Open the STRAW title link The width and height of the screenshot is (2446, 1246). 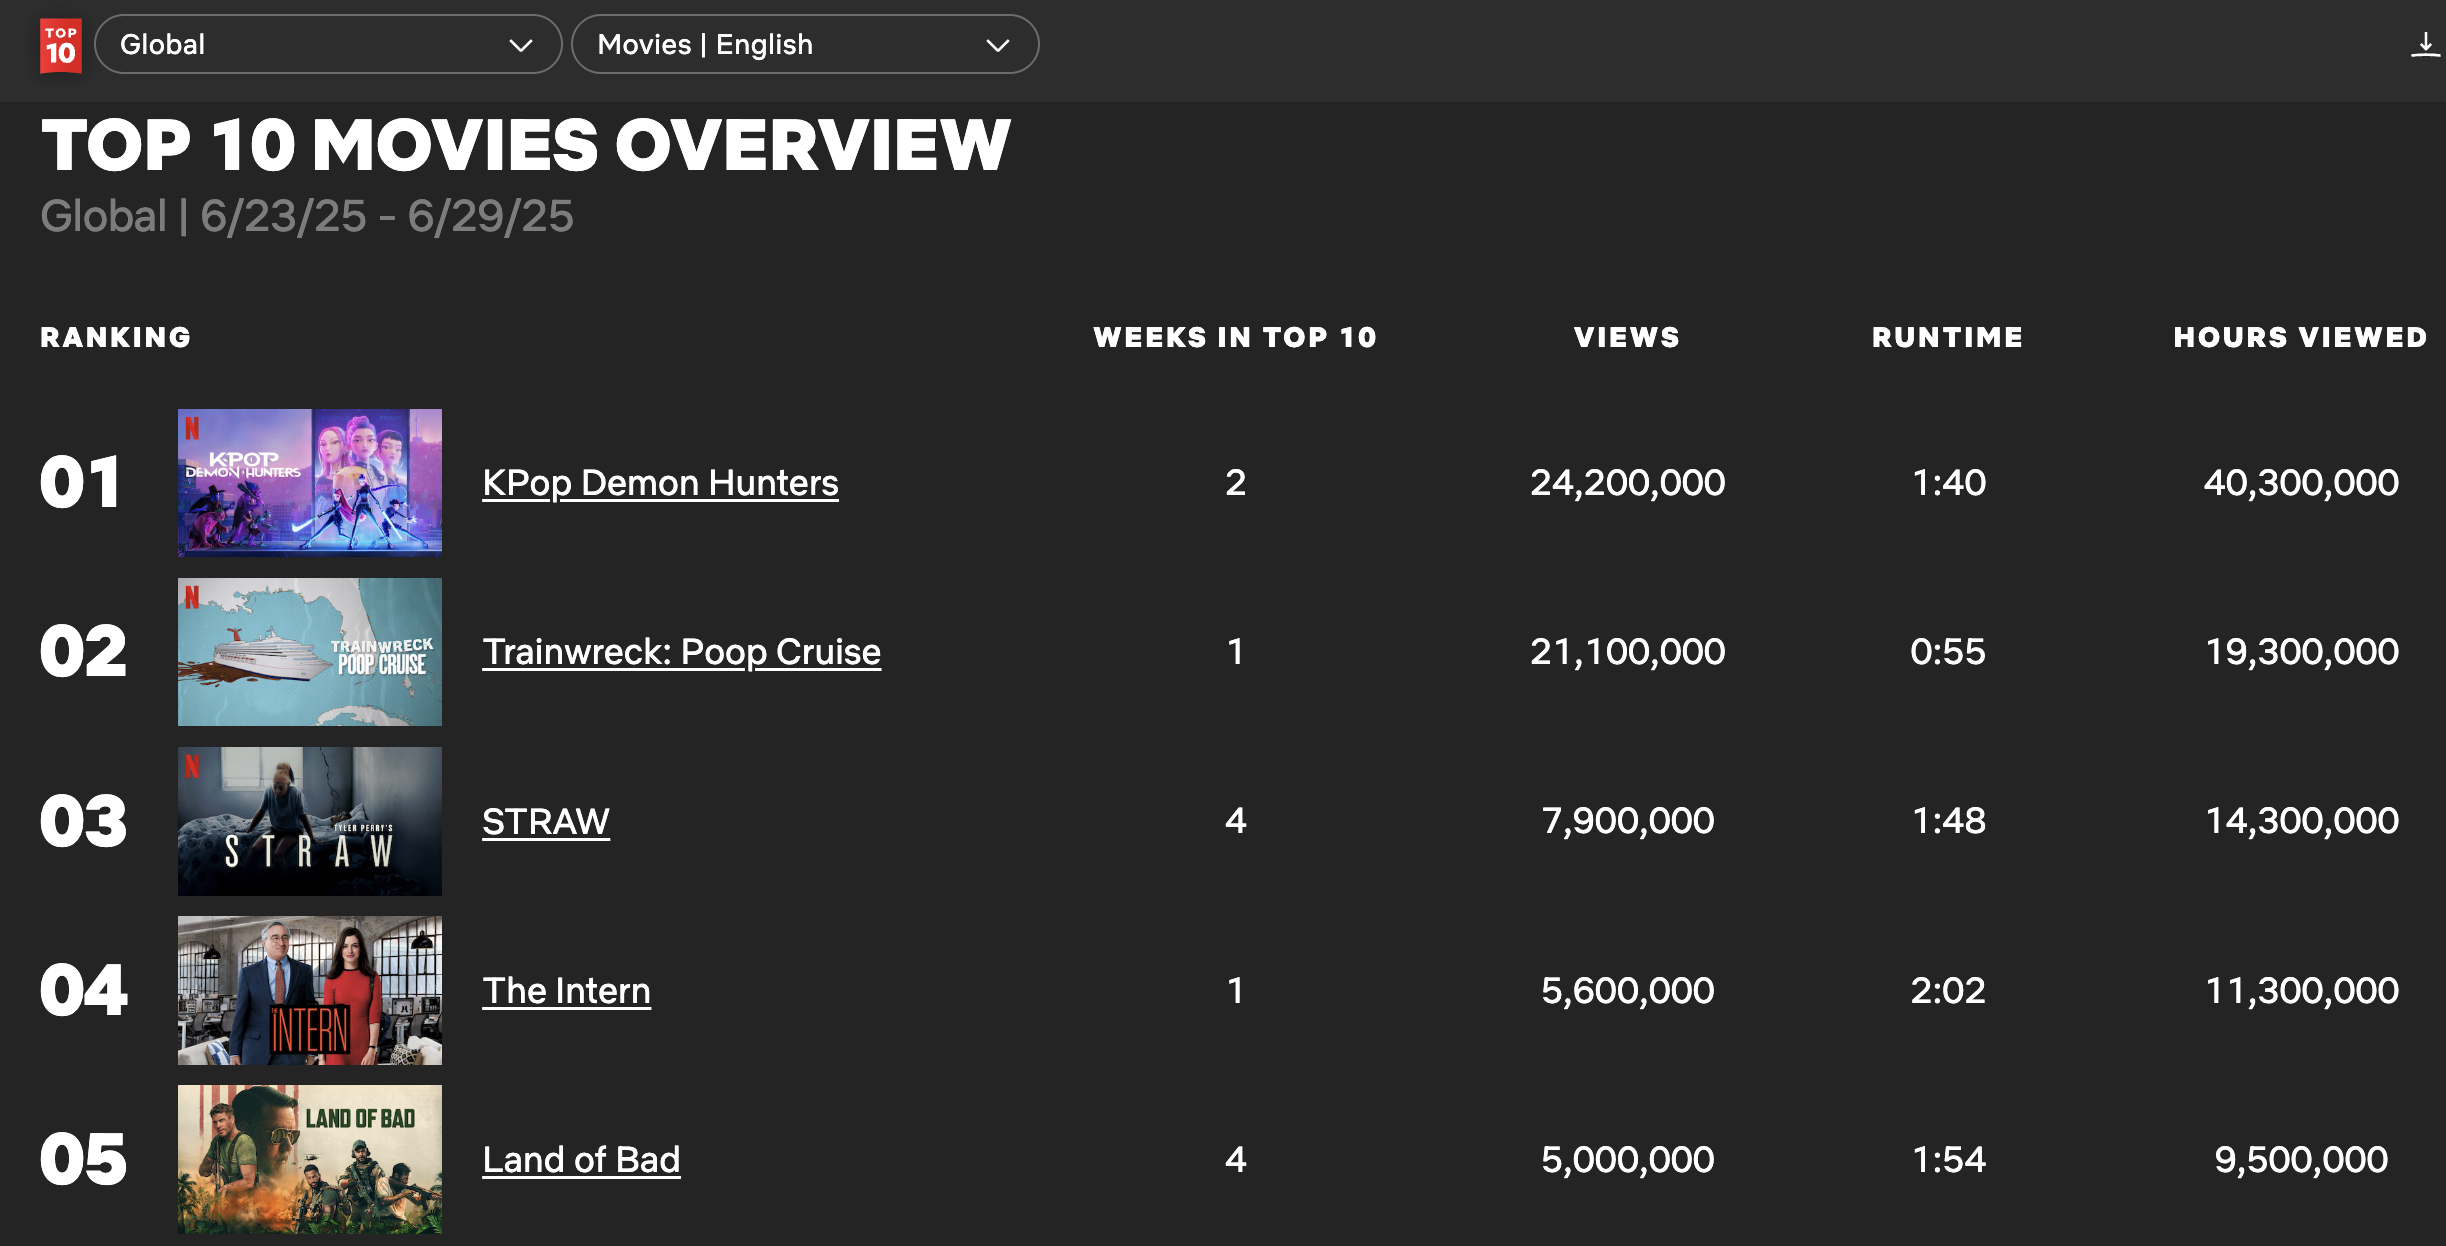pos(546,822)
